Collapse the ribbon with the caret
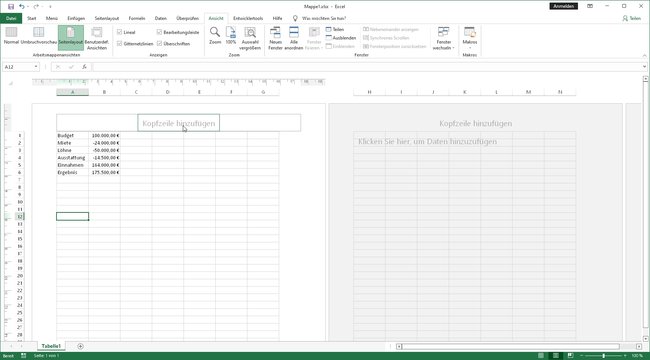 [645, 56]
